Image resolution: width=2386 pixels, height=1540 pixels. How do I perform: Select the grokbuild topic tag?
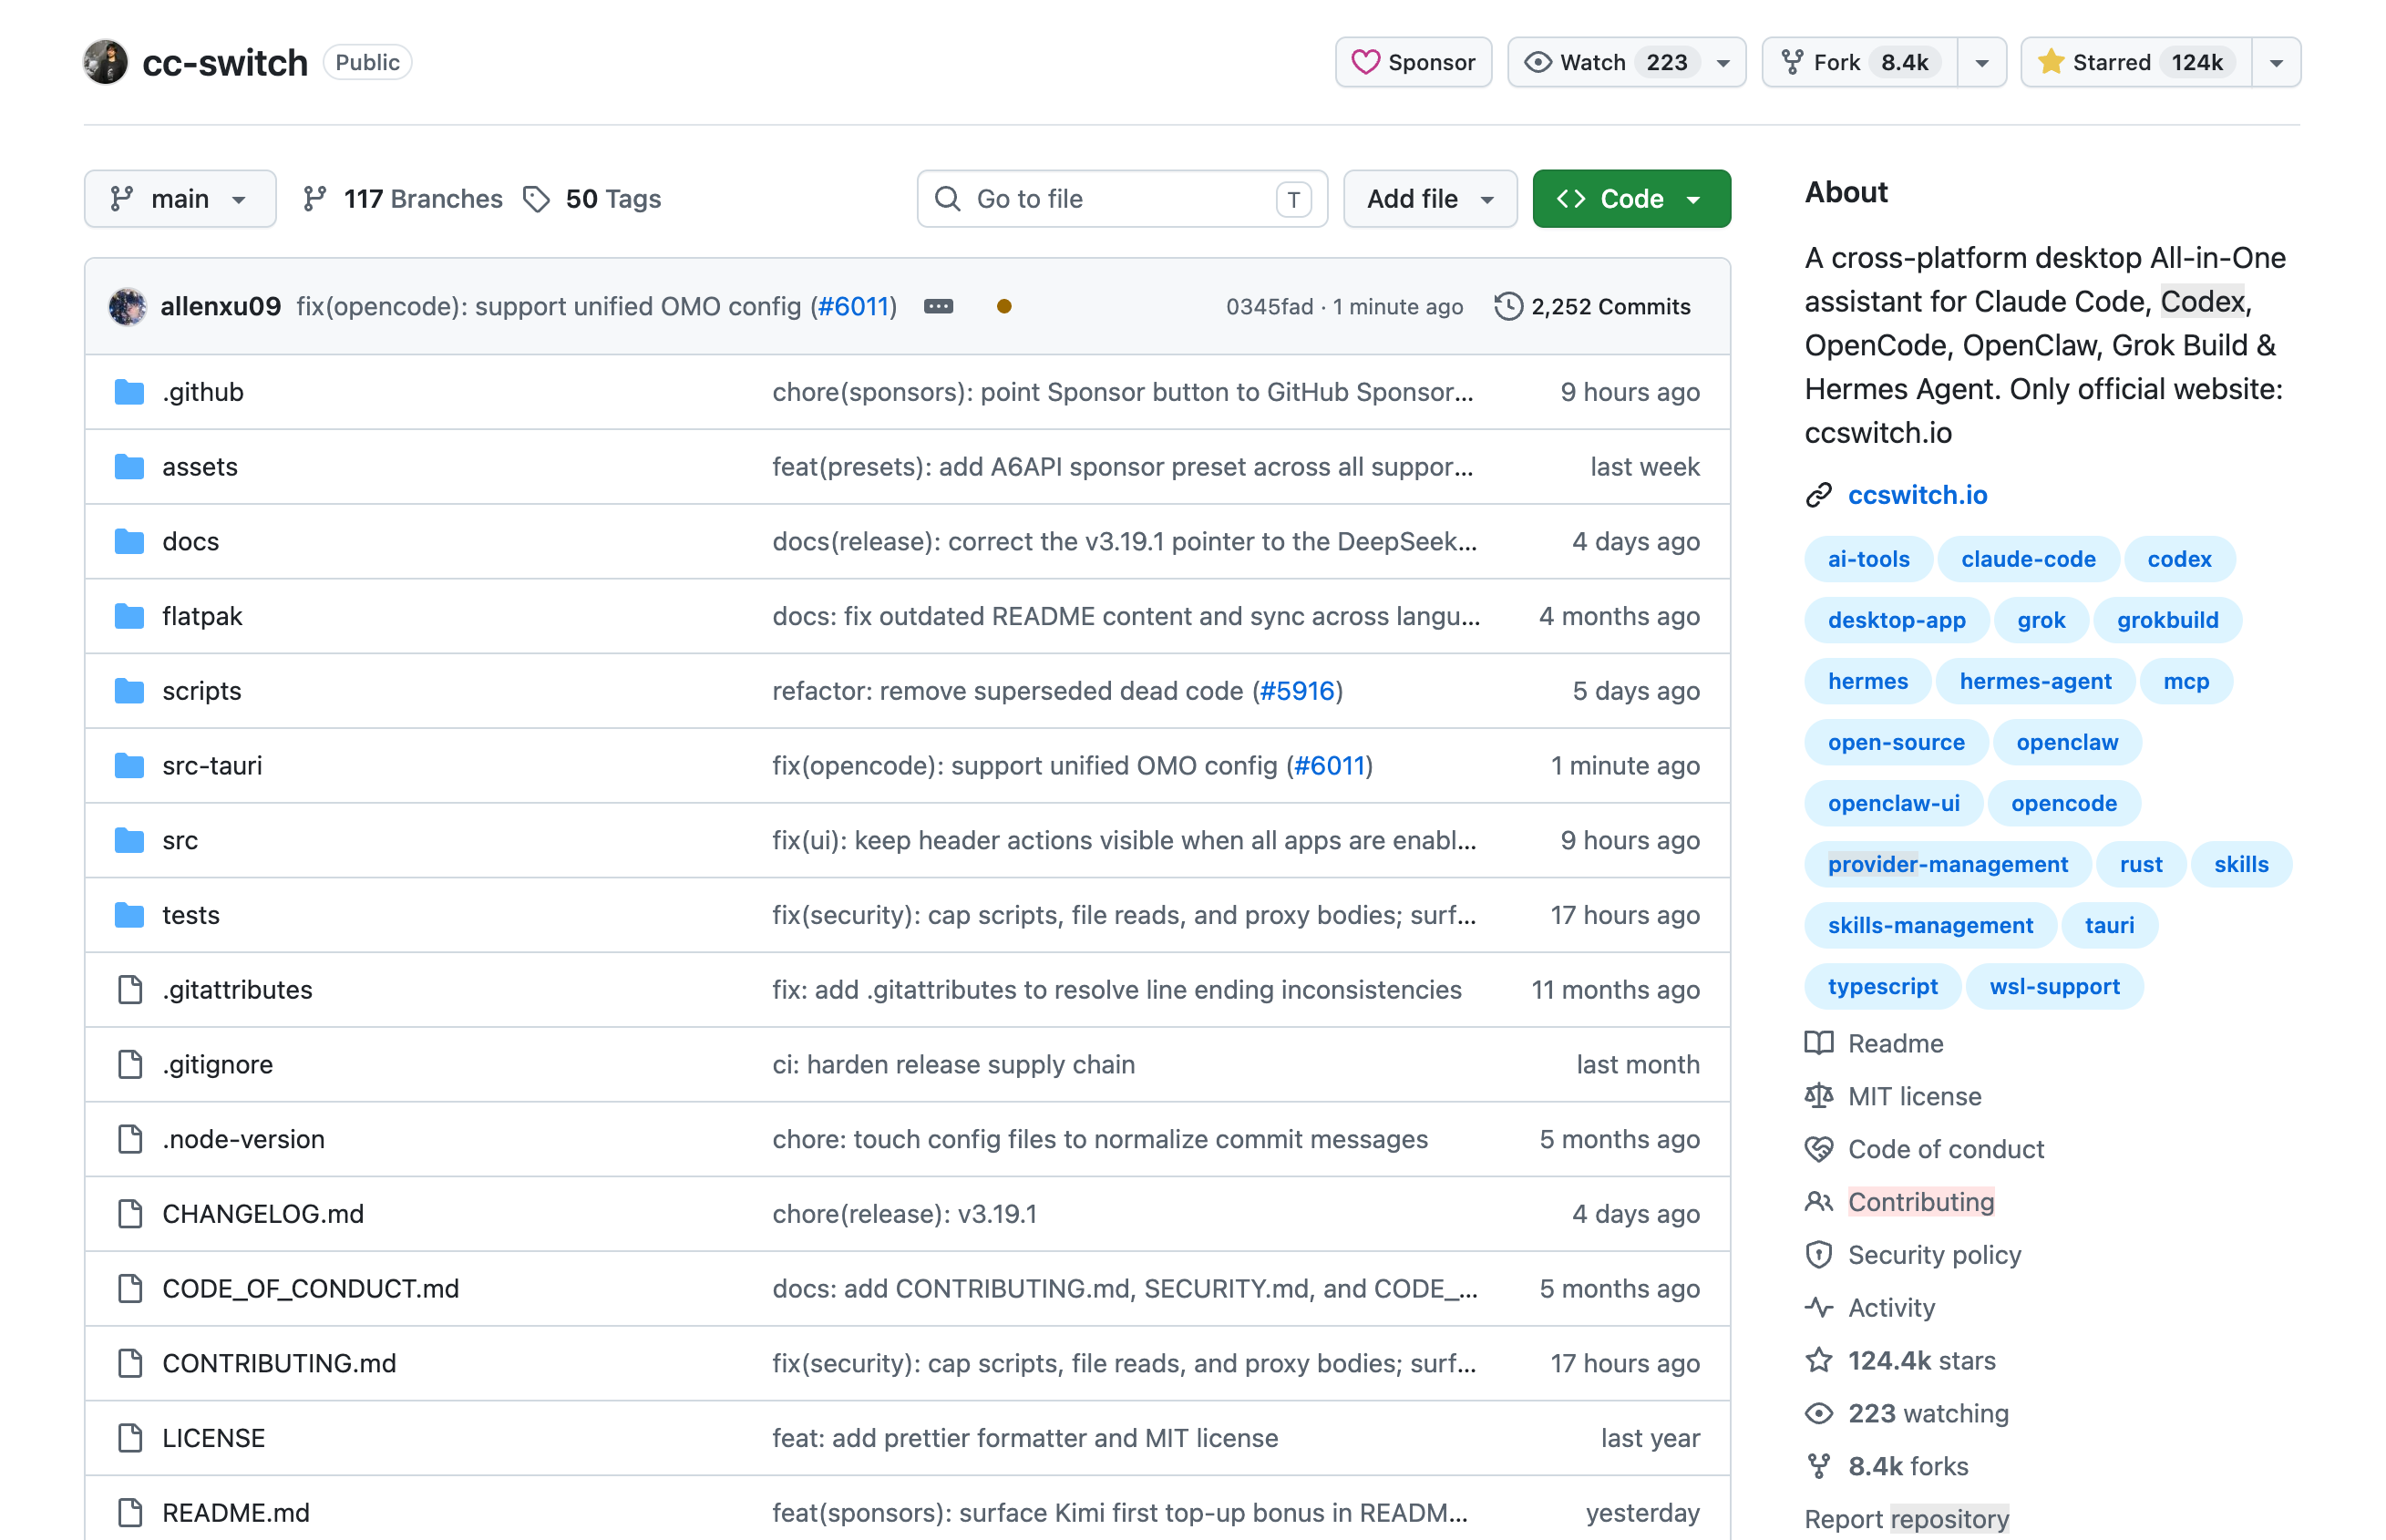(2167, 620)
